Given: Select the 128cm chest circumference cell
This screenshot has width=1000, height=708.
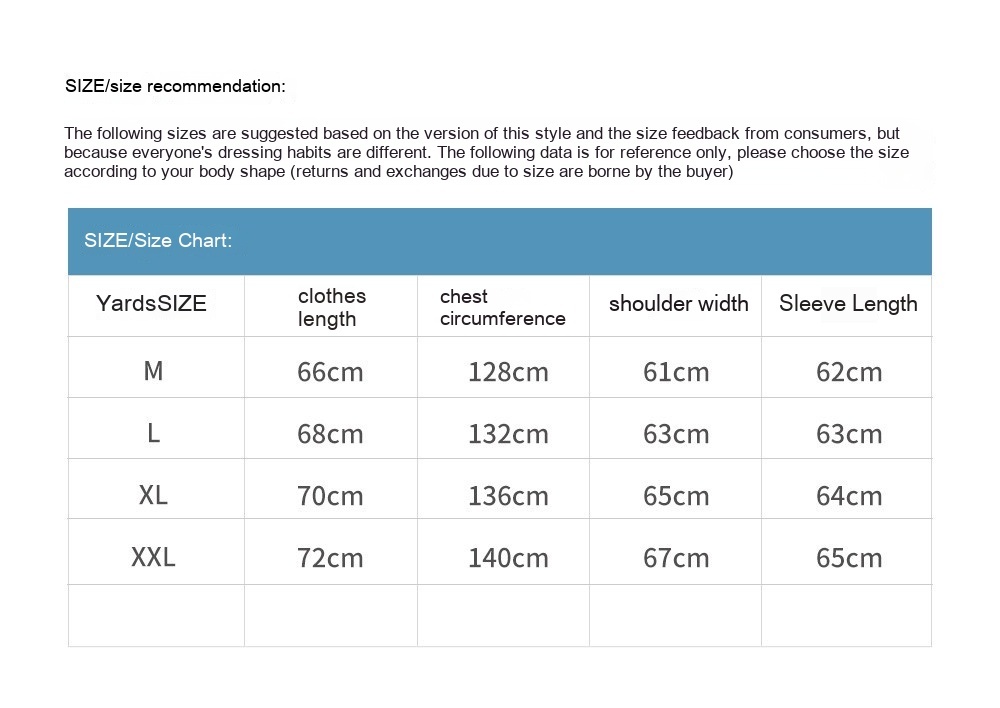Looking at the screenshot, I should click(508, 372).
